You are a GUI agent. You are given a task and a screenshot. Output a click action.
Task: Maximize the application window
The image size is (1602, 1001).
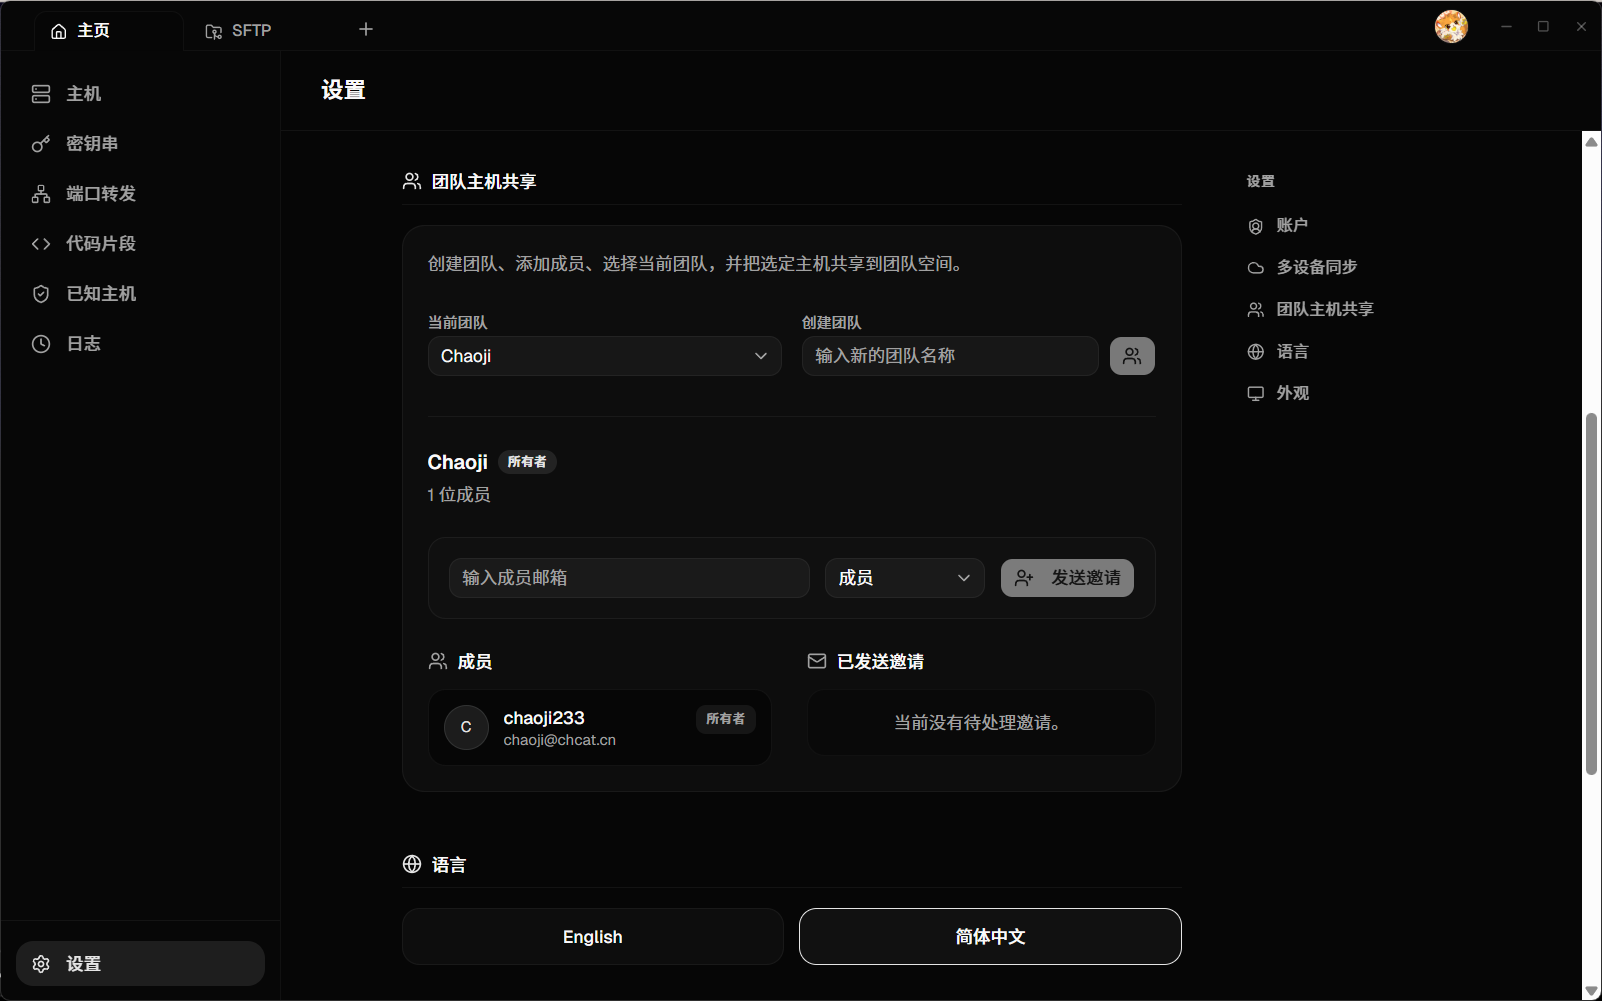[x=1543, y=27]
